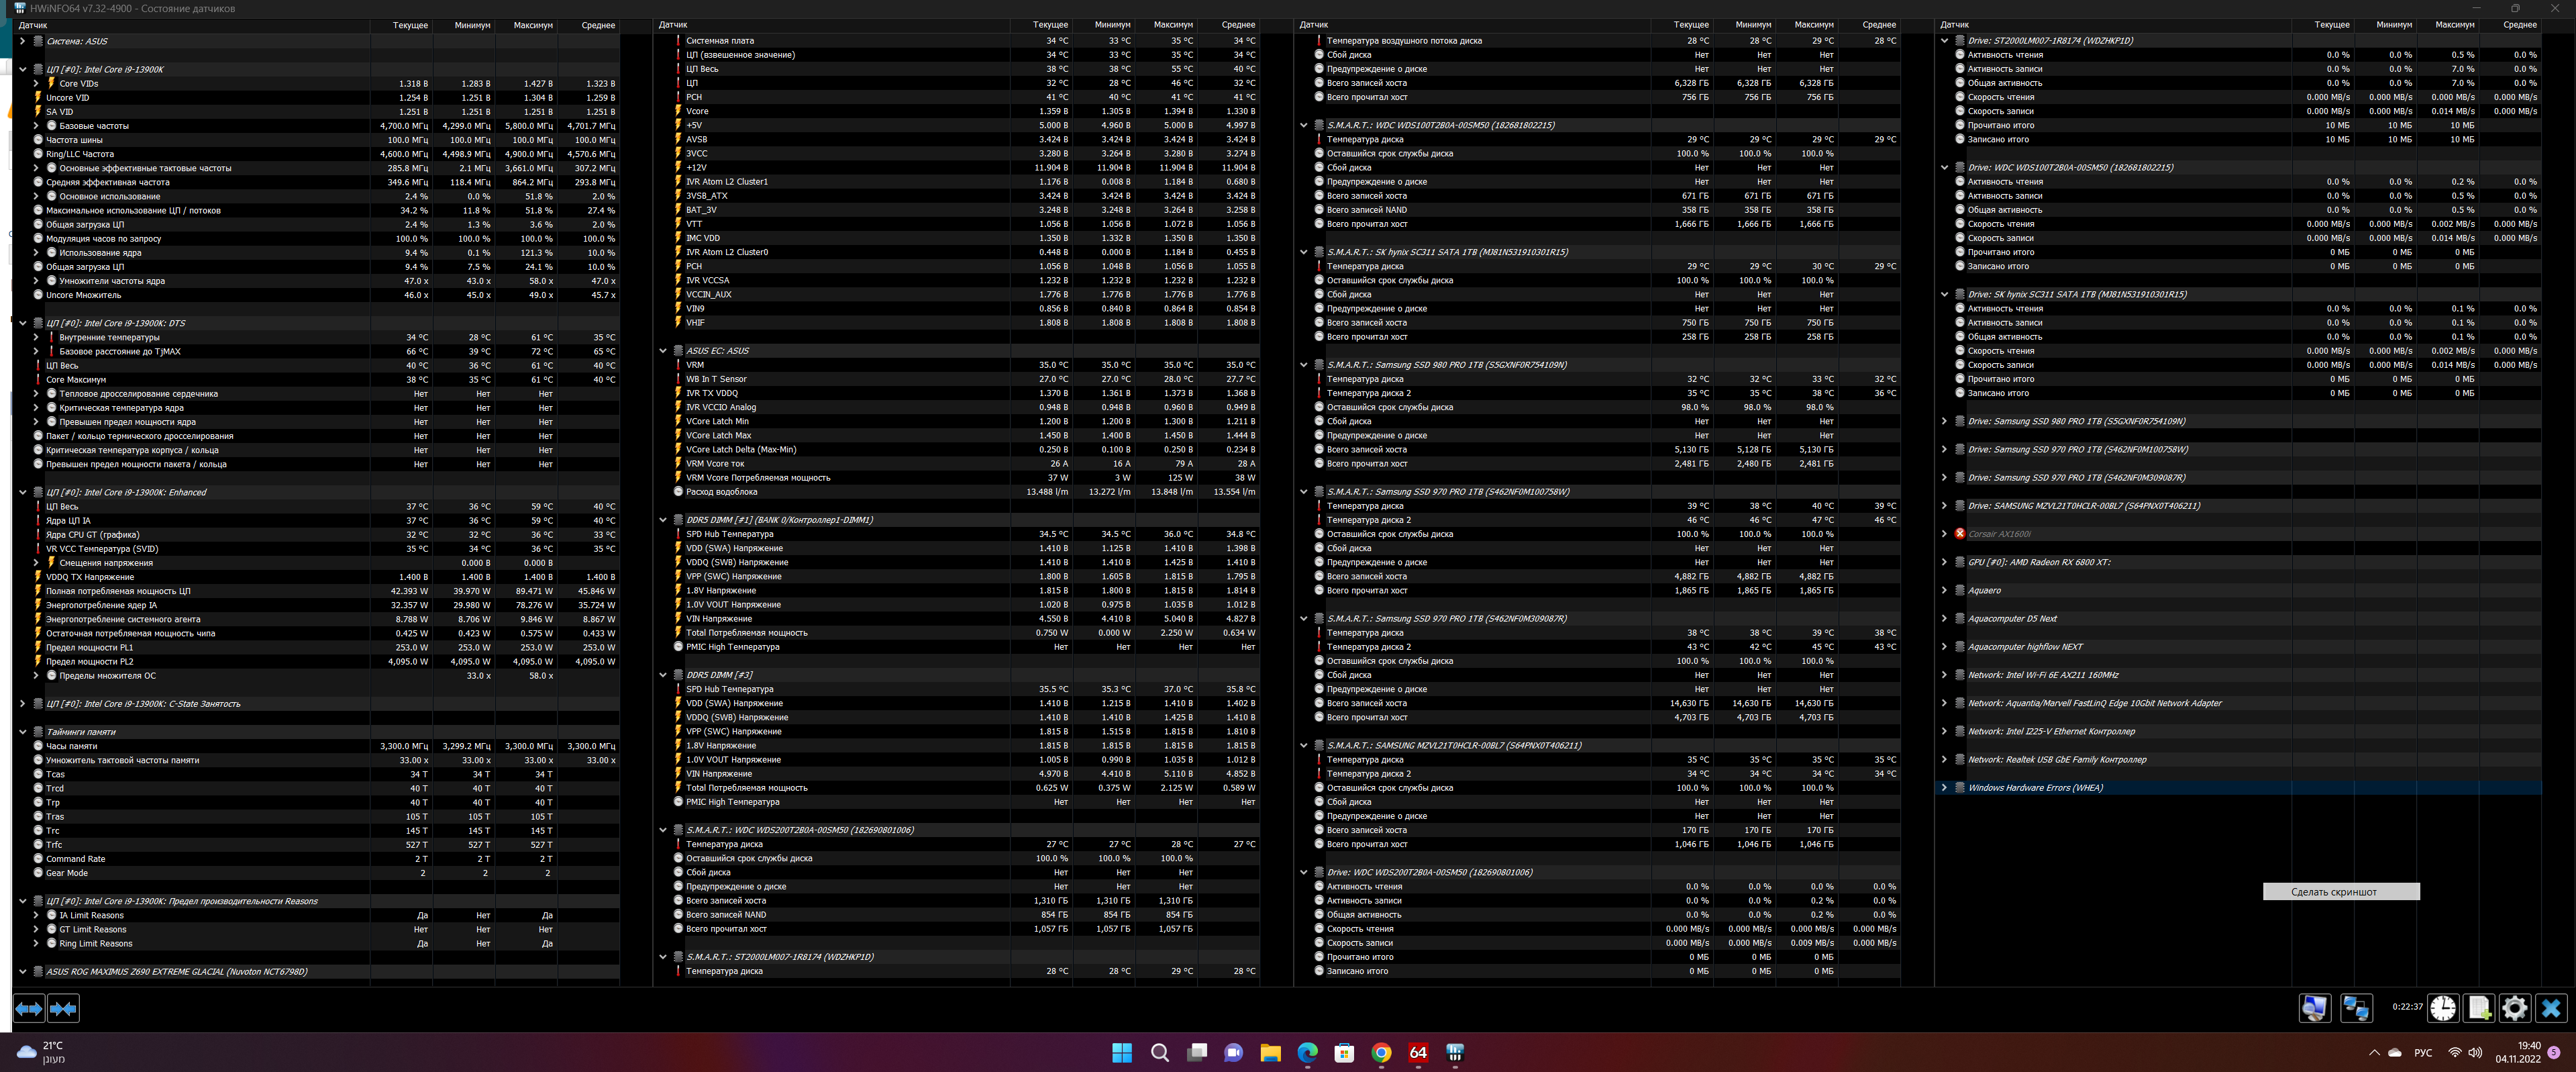The height and width of the screenshot is (1072, 2576).
Task: Expand the Corsair AX1600i sensor group
Action: pyautogui.click(x=1944, y=534)
